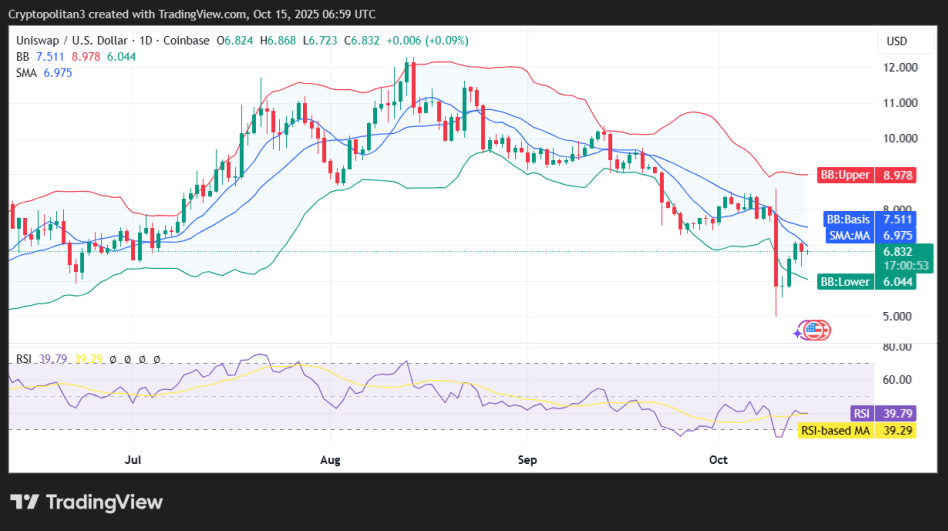This screenshot has height=531, width=948.
Task: Click the Aug marker on time axis
Action: (x=332, y=461)
